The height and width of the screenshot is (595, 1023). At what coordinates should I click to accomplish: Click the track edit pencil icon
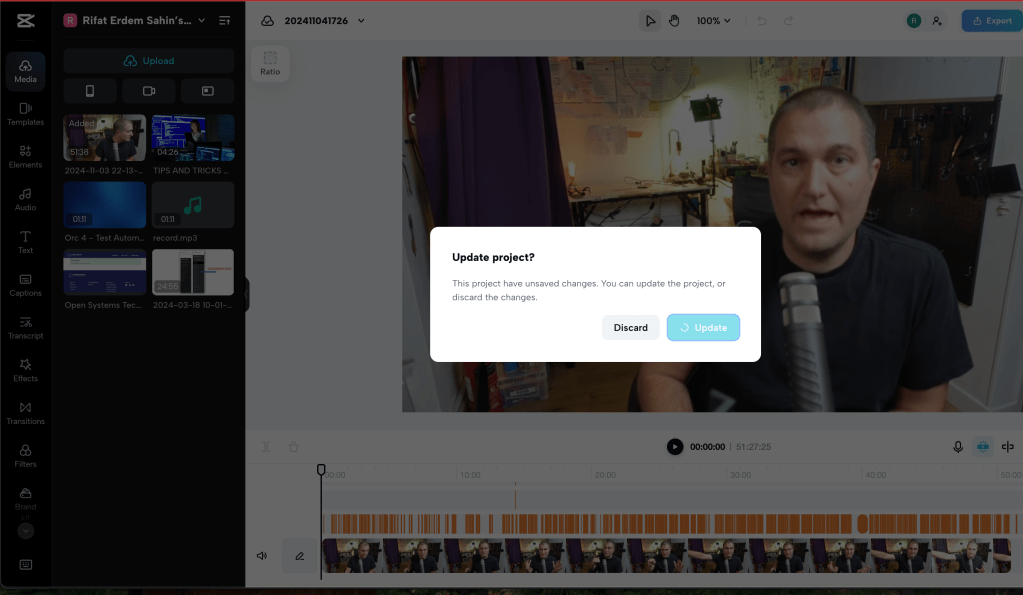(299, 556)
